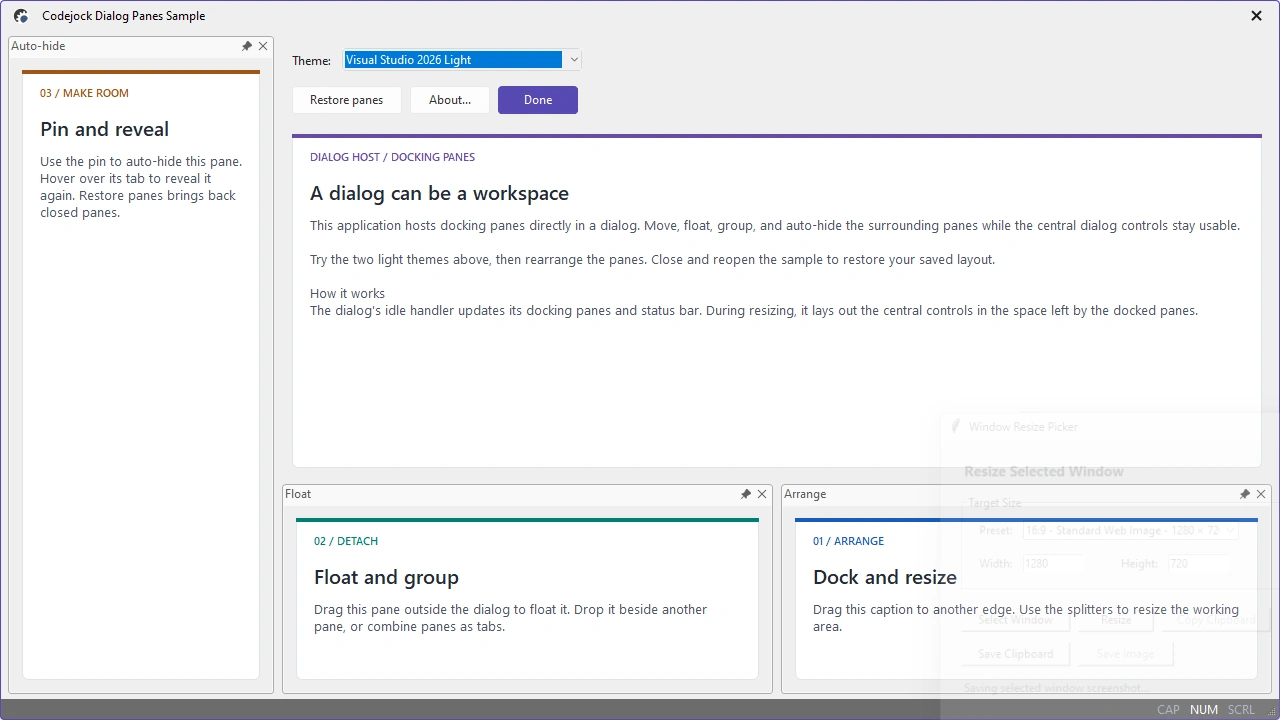Close the Float pane

click(762, 494)
